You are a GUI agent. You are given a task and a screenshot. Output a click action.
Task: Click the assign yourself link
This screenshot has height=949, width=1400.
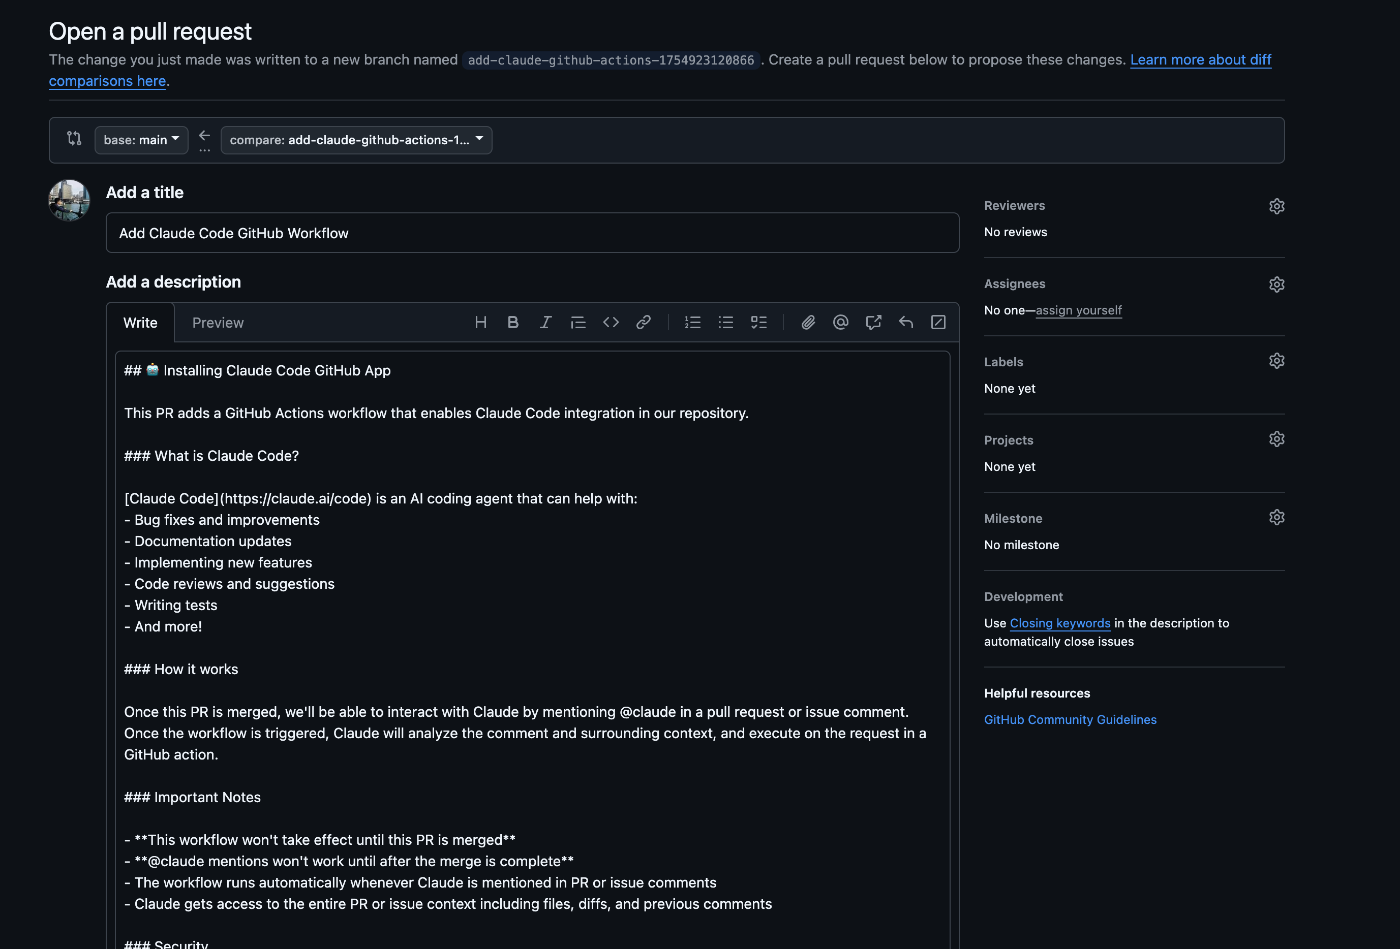coord(1079,310)
